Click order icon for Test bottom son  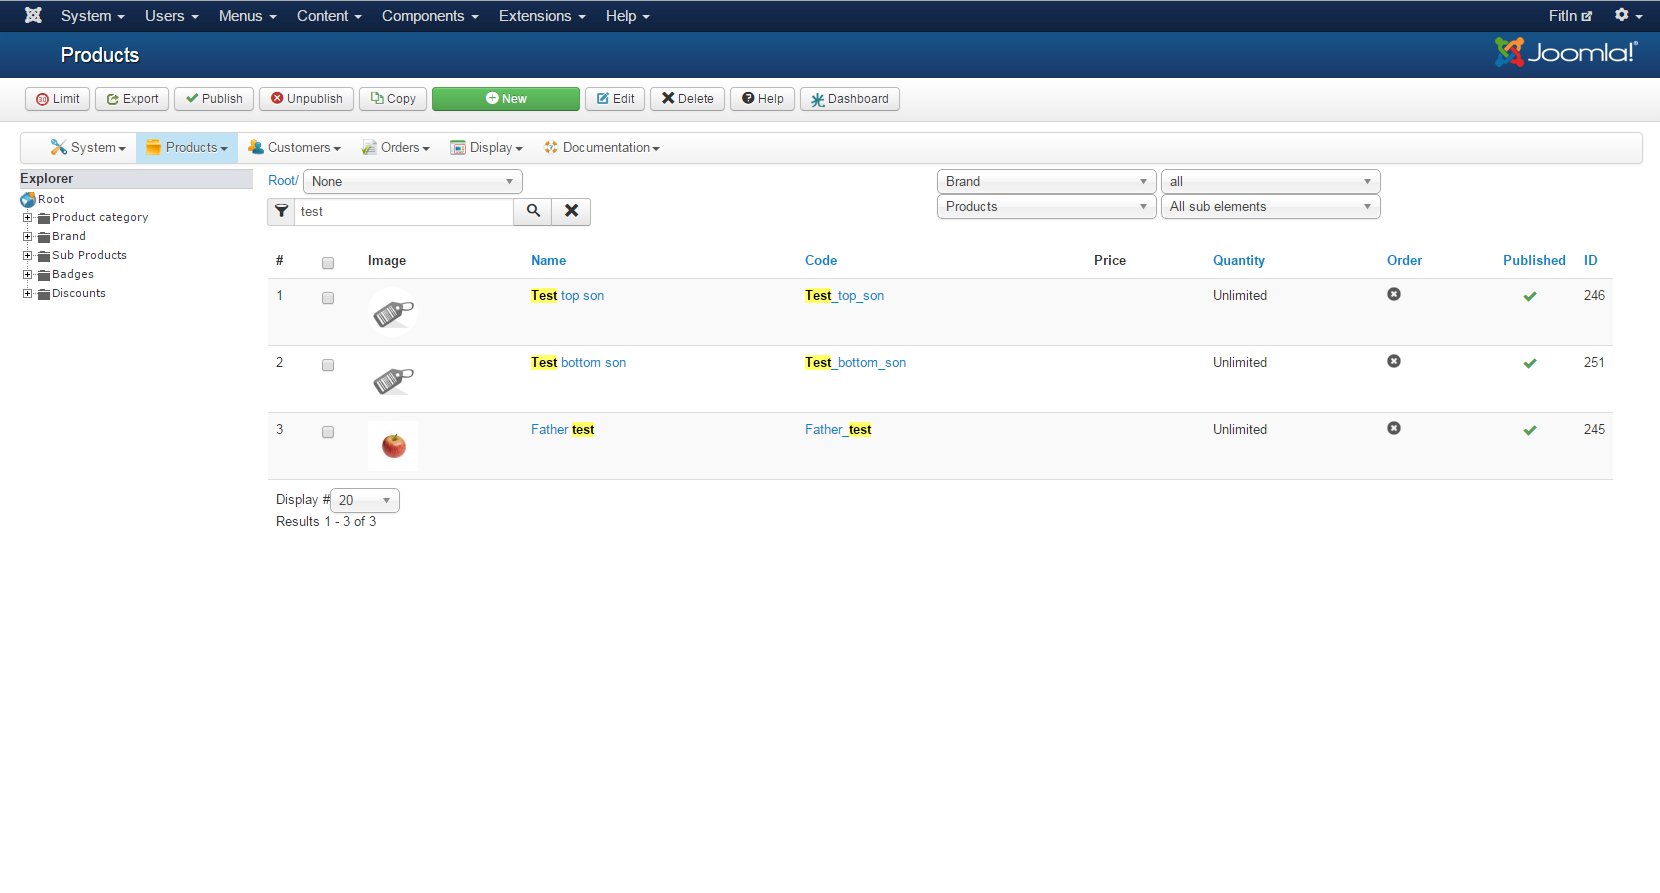1394,361
